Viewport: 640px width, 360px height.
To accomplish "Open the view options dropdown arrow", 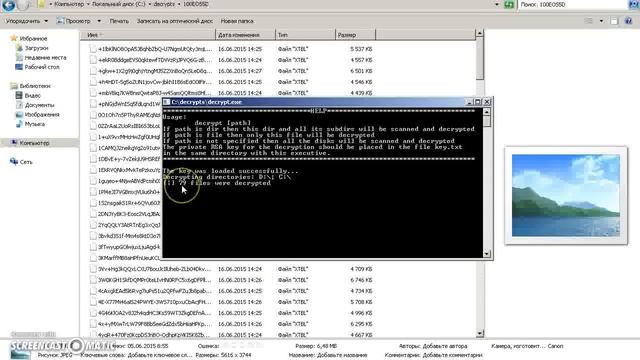I will pos(601,21).
